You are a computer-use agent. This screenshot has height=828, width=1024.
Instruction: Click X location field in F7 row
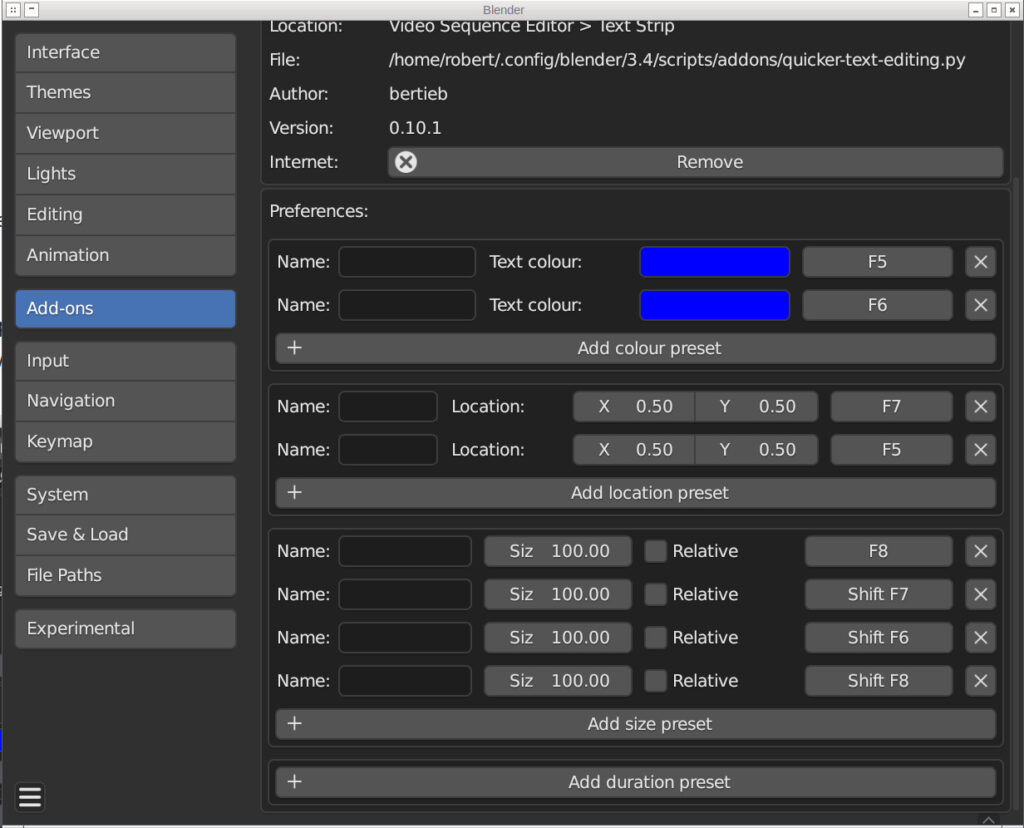pos(634,407)
